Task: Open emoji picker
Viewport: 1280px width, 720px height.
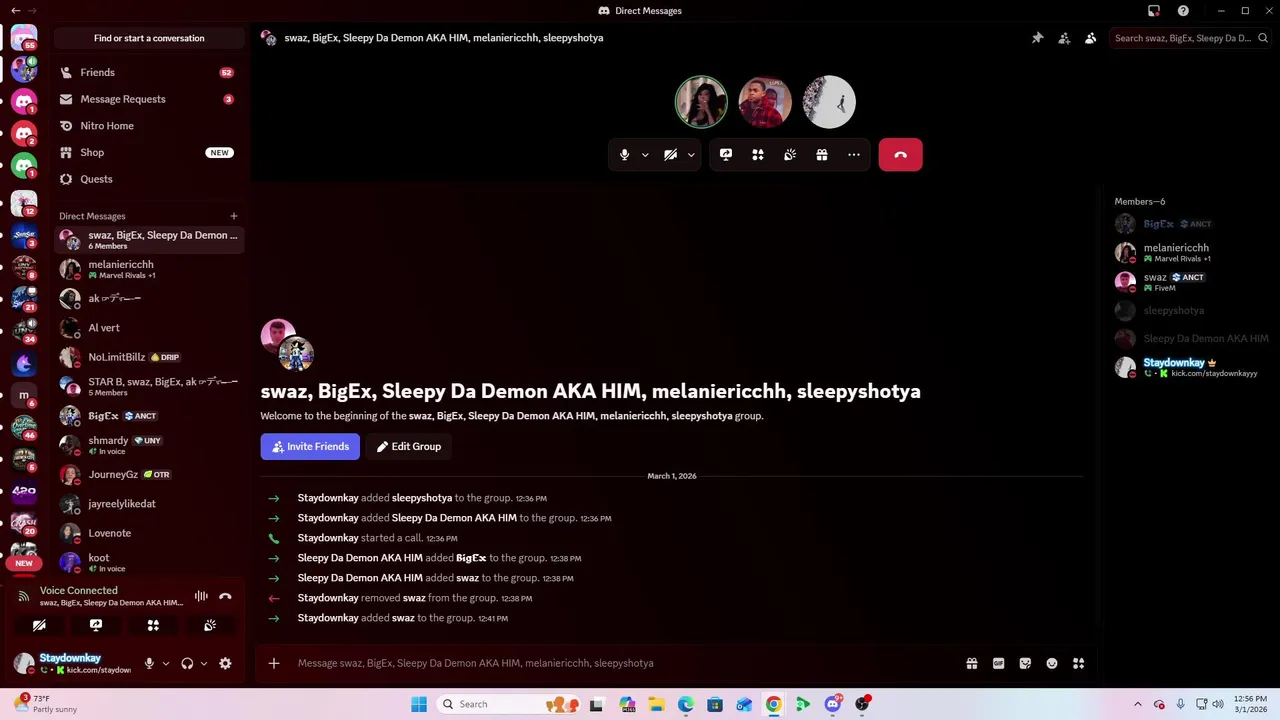Action: [x=1052, y=663]
